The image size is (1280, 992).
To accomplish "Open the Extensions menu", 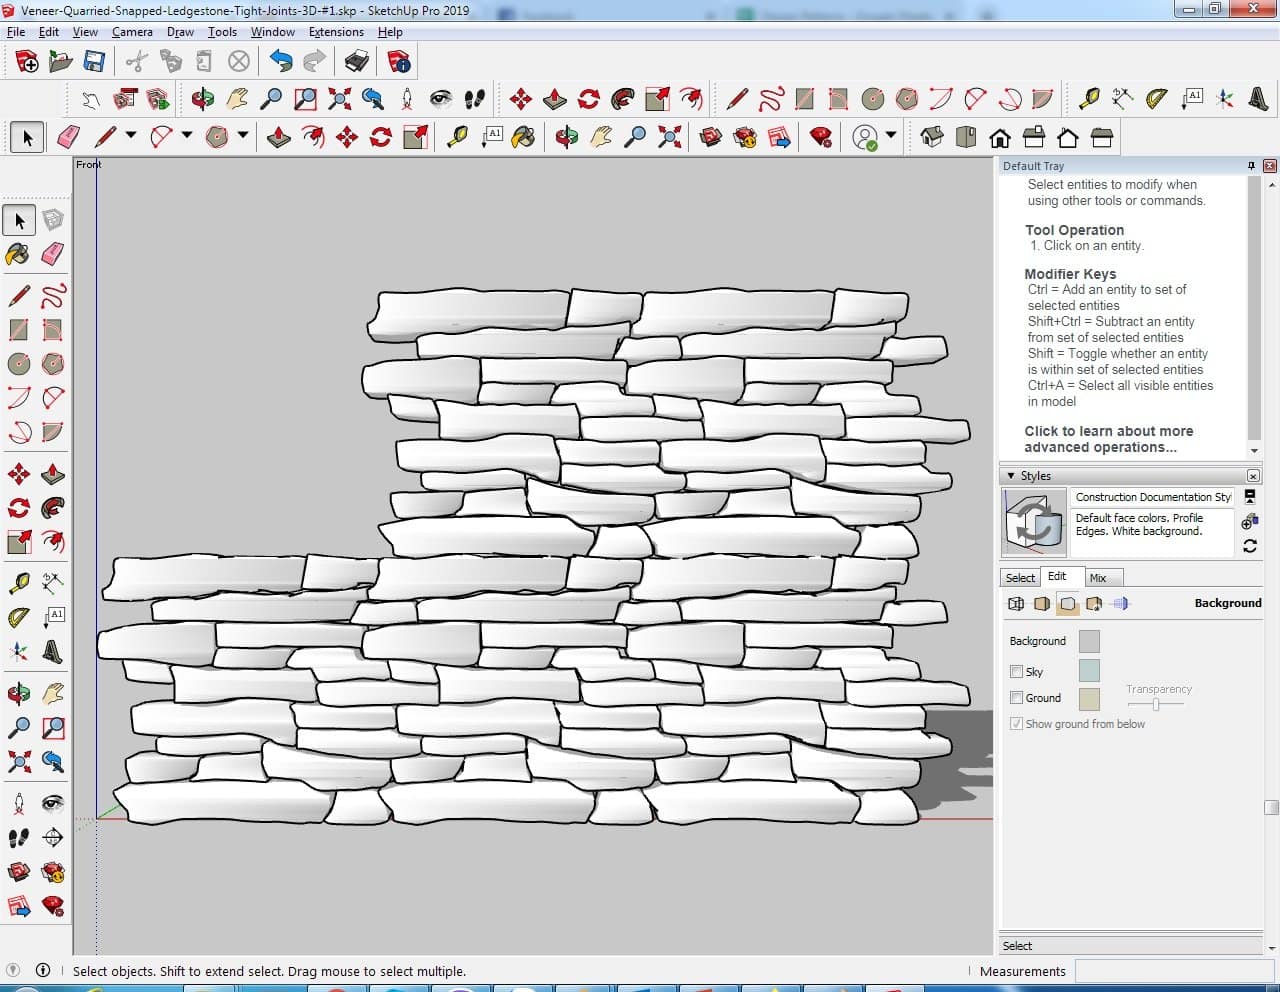I will point(336,32).
